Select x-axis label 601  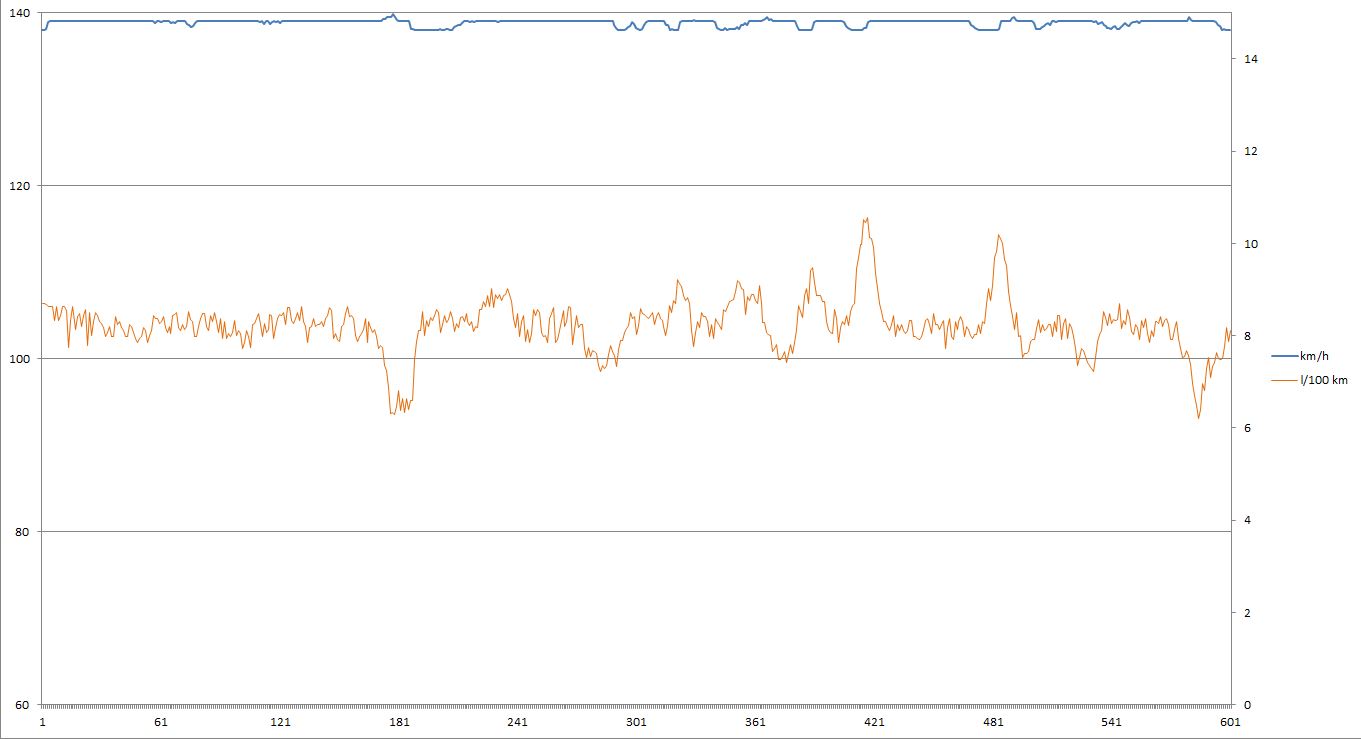point(1230,723)
